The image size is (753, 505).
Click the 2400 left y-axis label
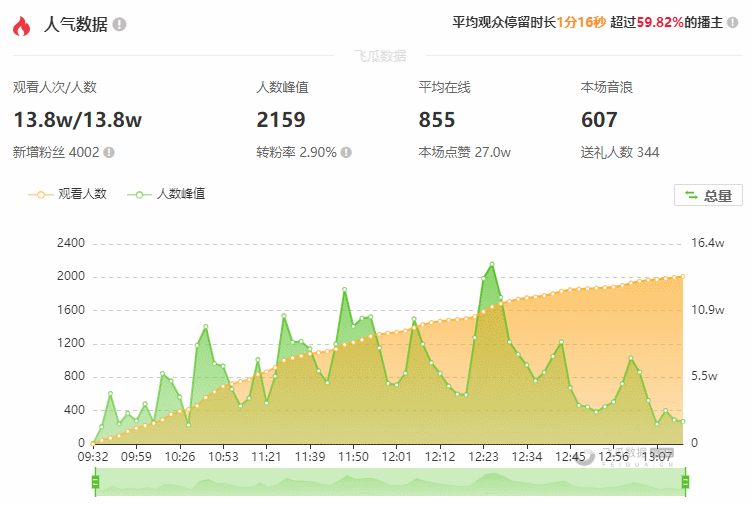(x=71, y=243)
